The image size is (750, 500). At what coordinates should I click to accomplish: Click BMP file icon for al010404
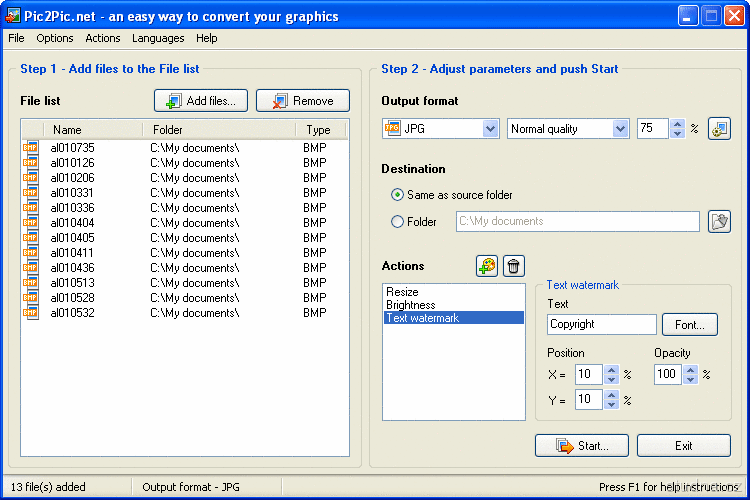[x=31, y=223]
